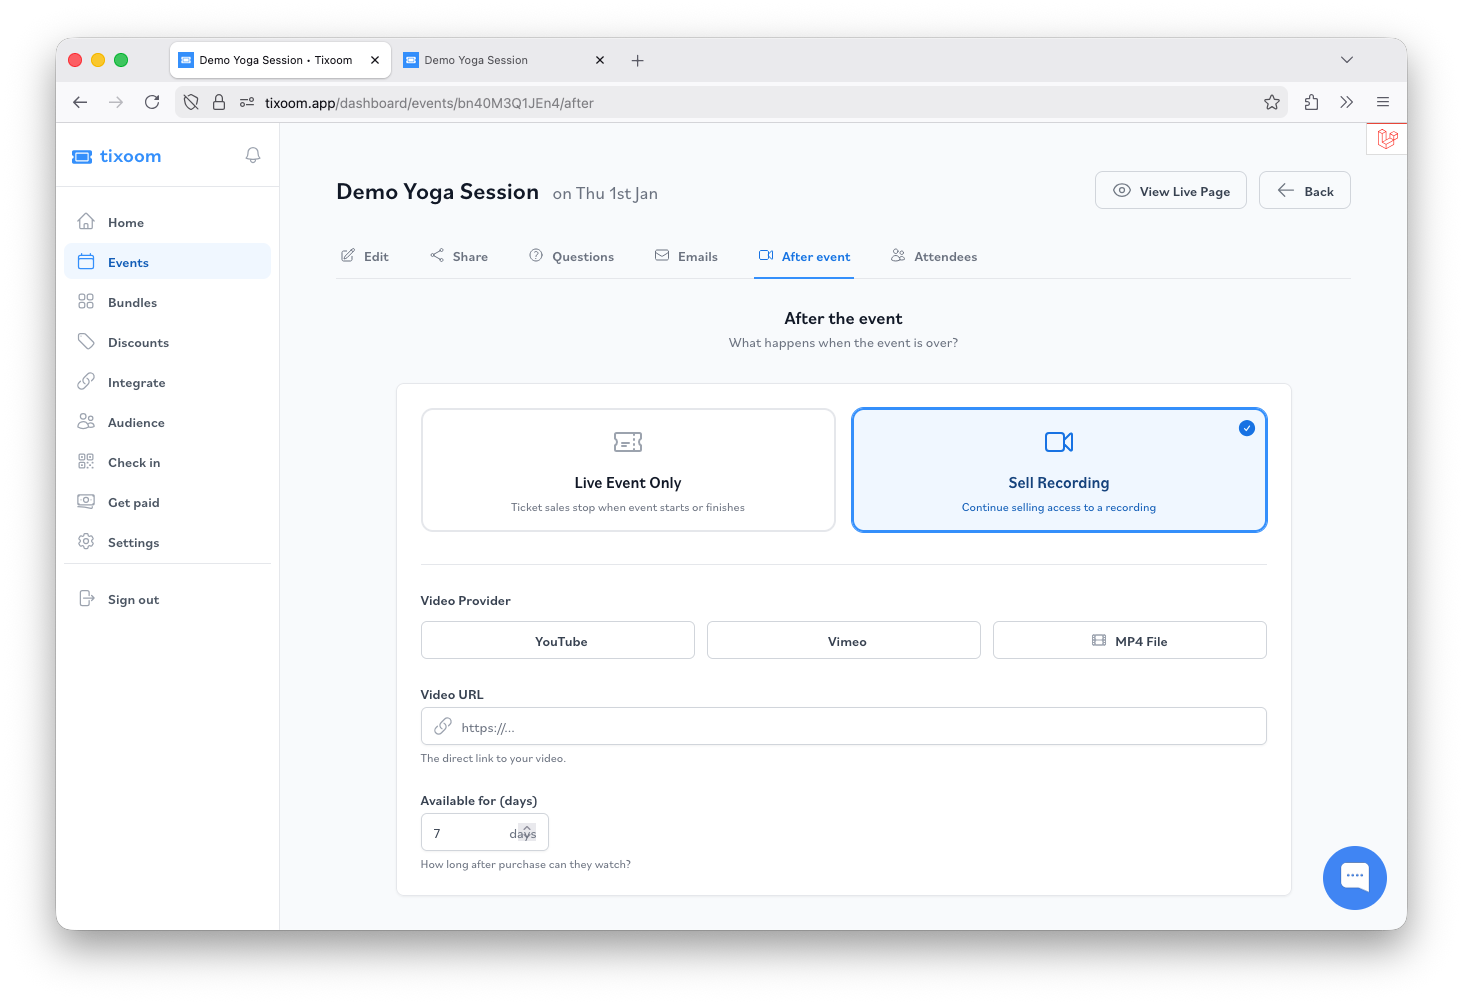Image resolution: width=1463 pixels, height=1004 pixels.
Task: Open the live chat support bubble
Action: [x=1354, y=877]
